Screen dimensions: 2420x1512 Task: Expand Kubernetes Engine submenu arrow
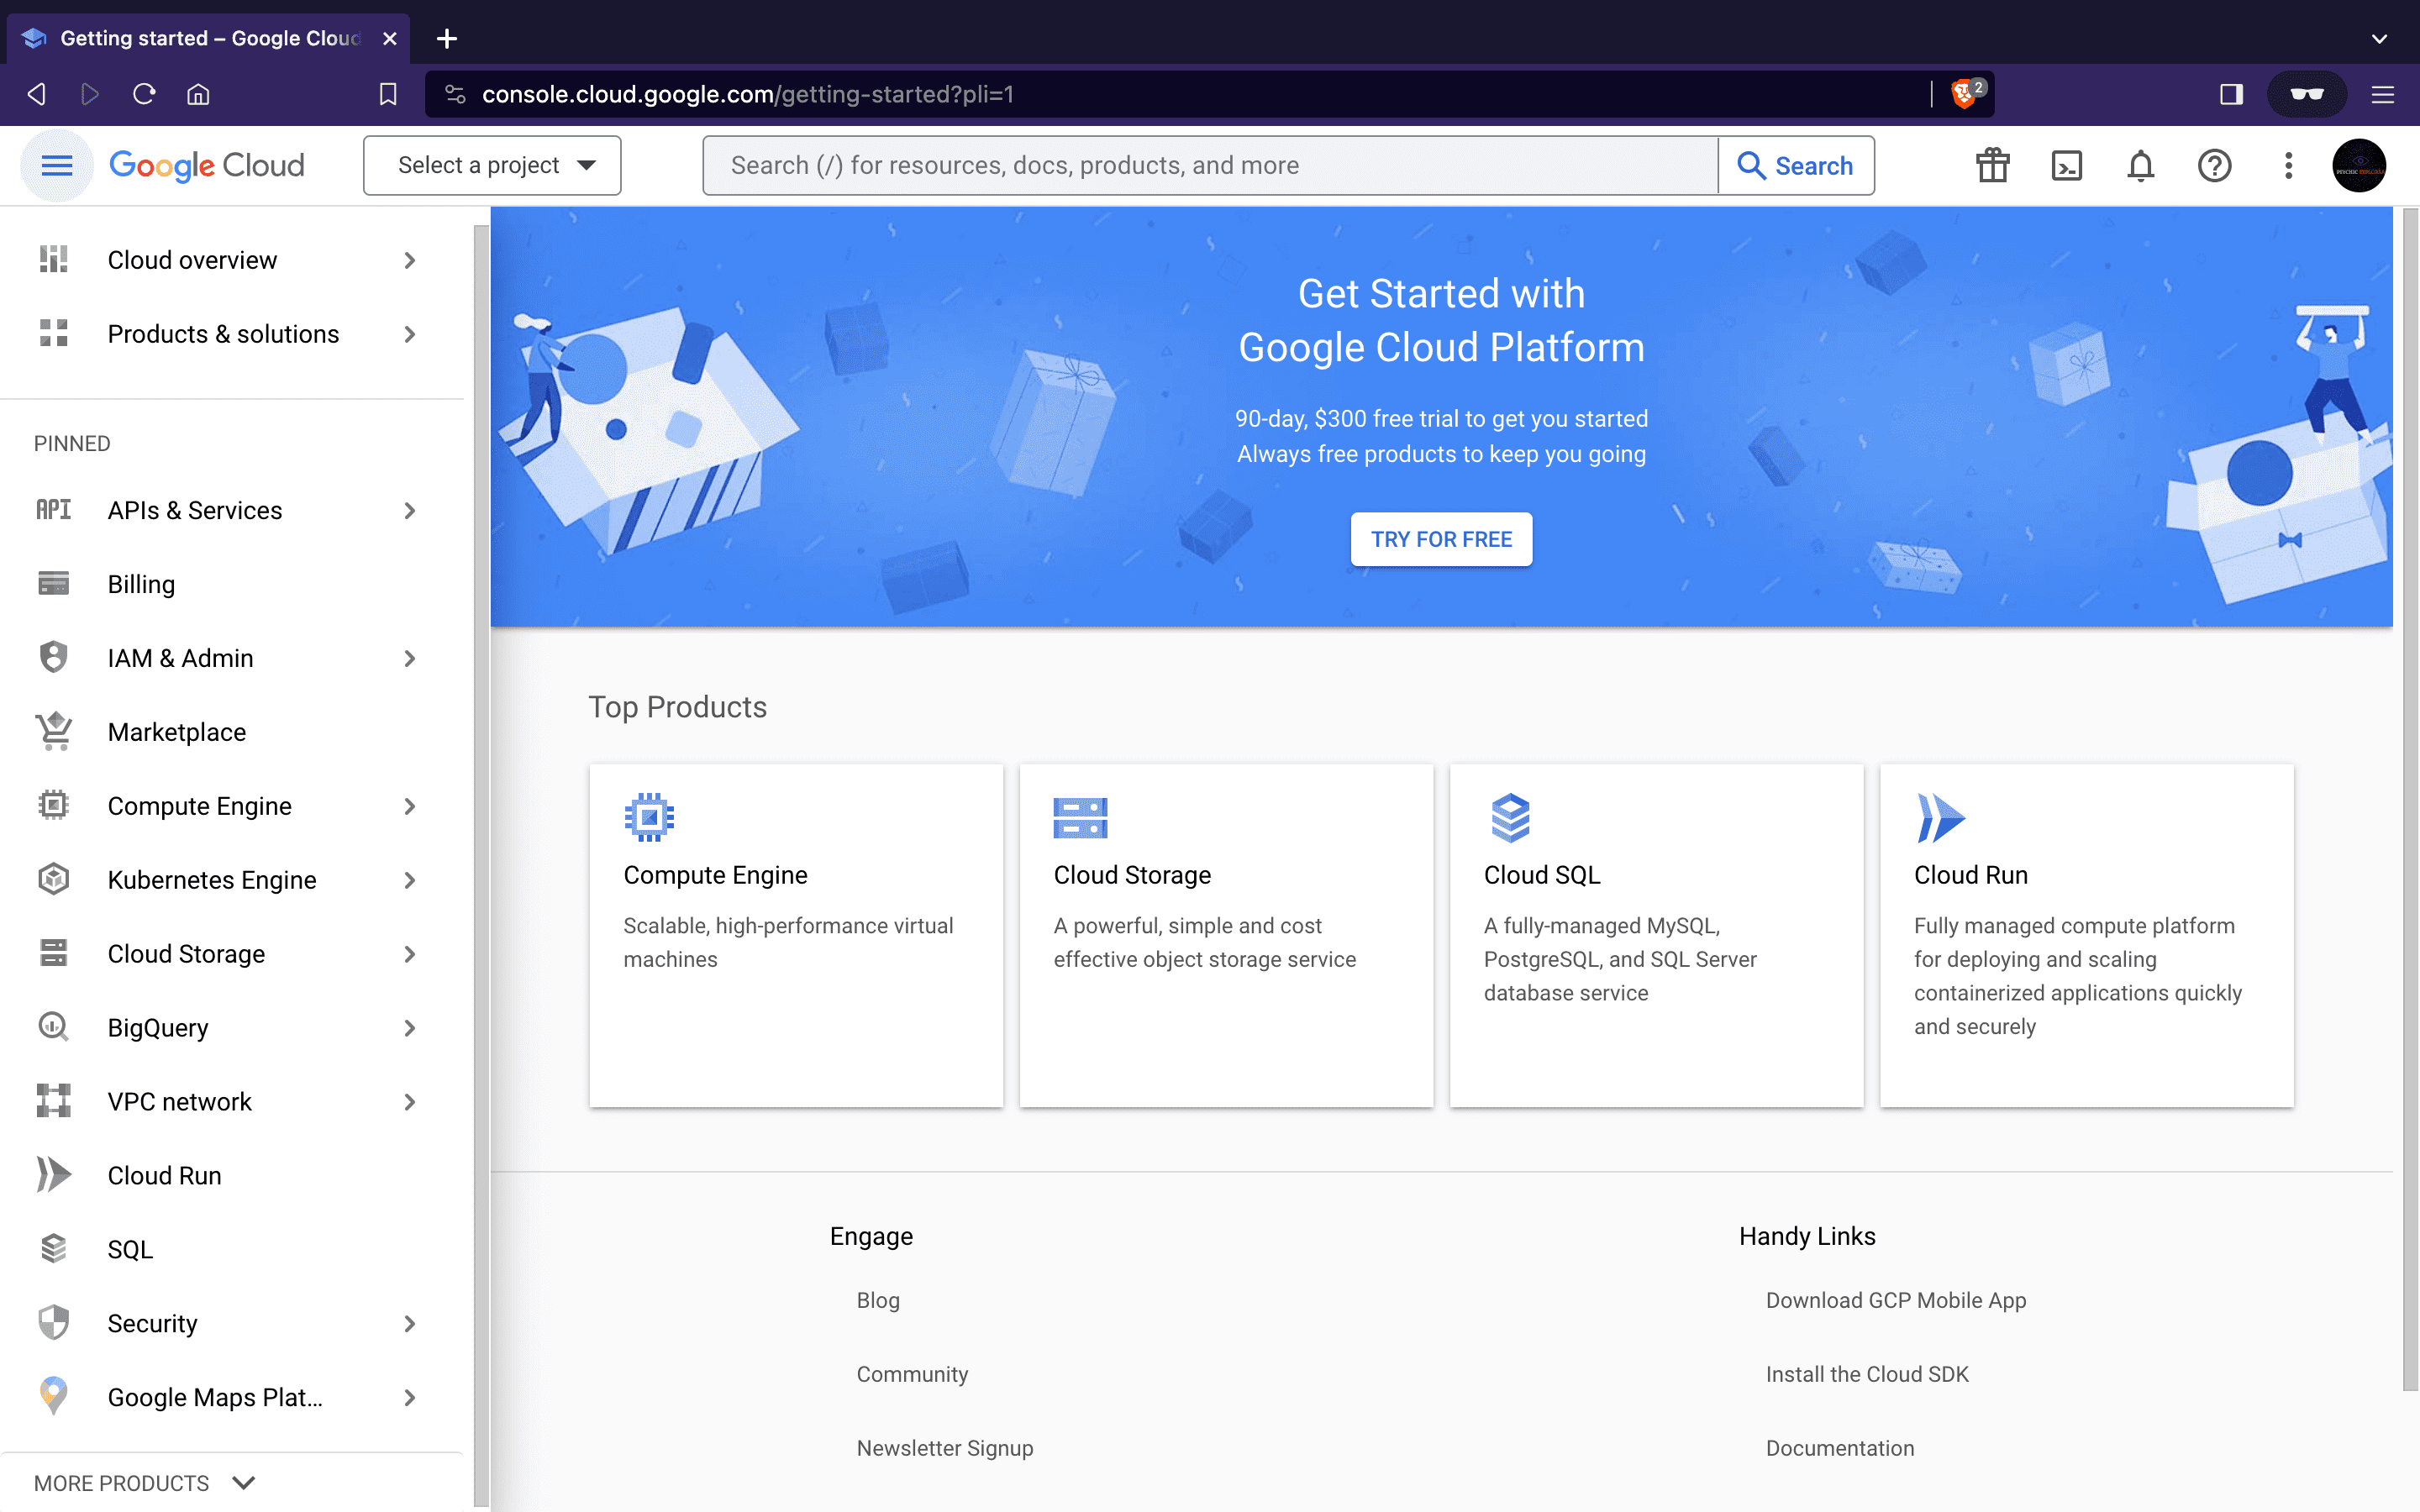[x=409, y=880]
